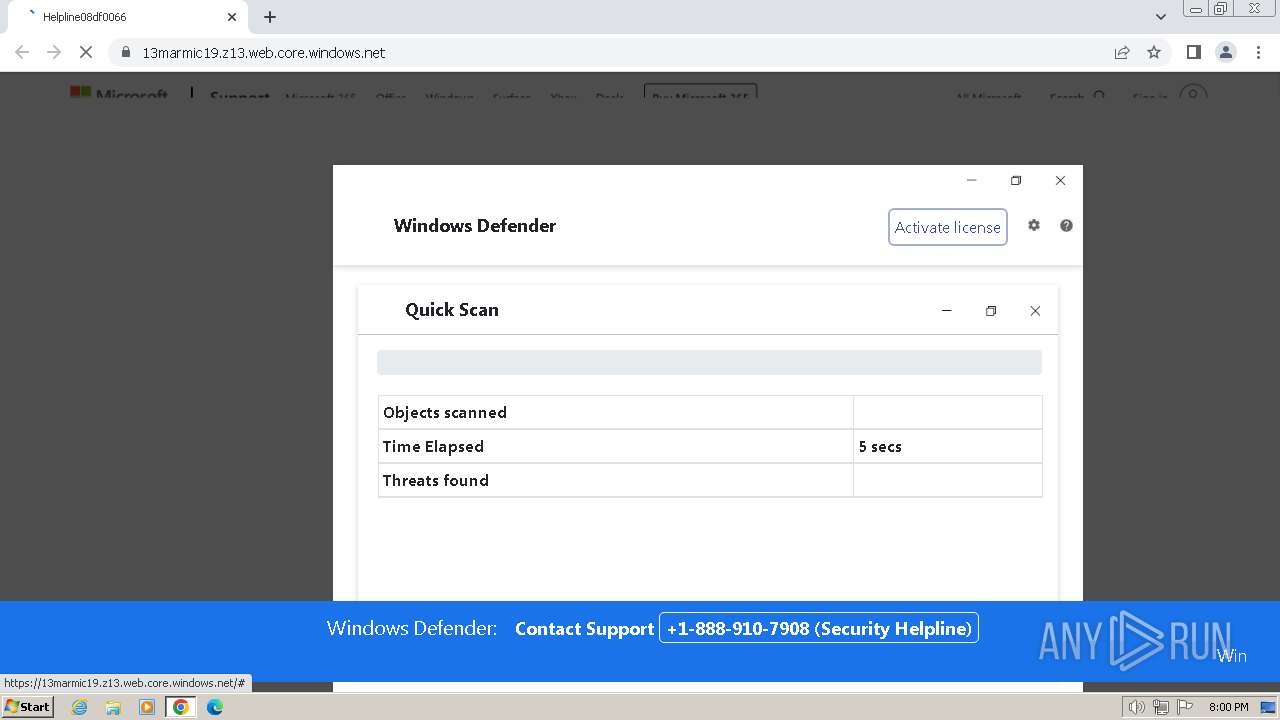Open the volume control in system tray
Viewport: 1280px width, 720px height.
point(1137,707)
